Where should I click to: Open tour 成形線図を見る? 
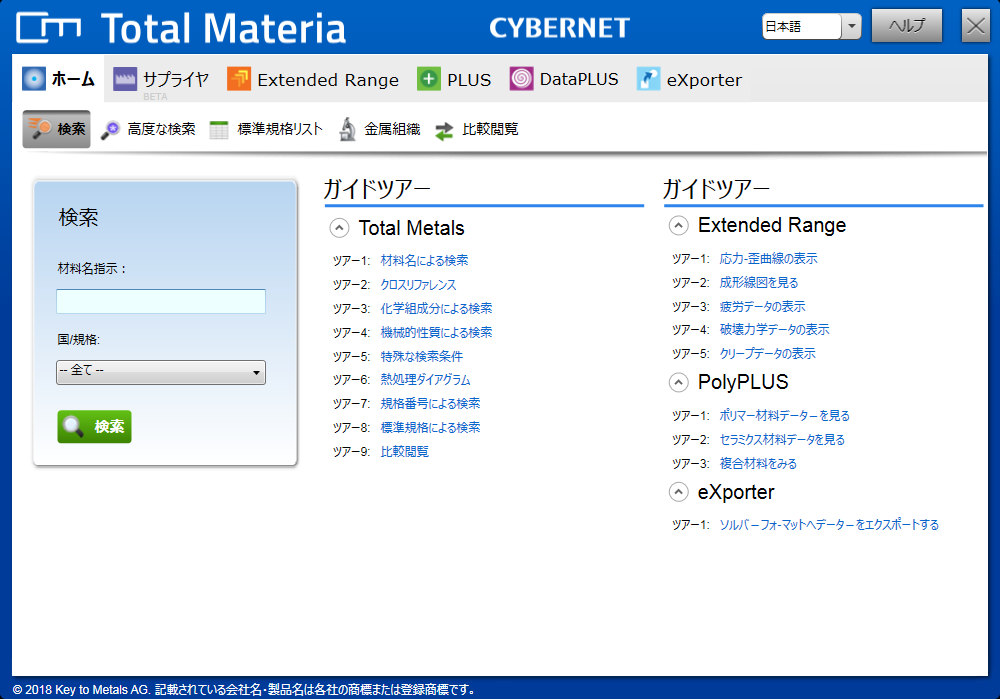click(759, 283)
